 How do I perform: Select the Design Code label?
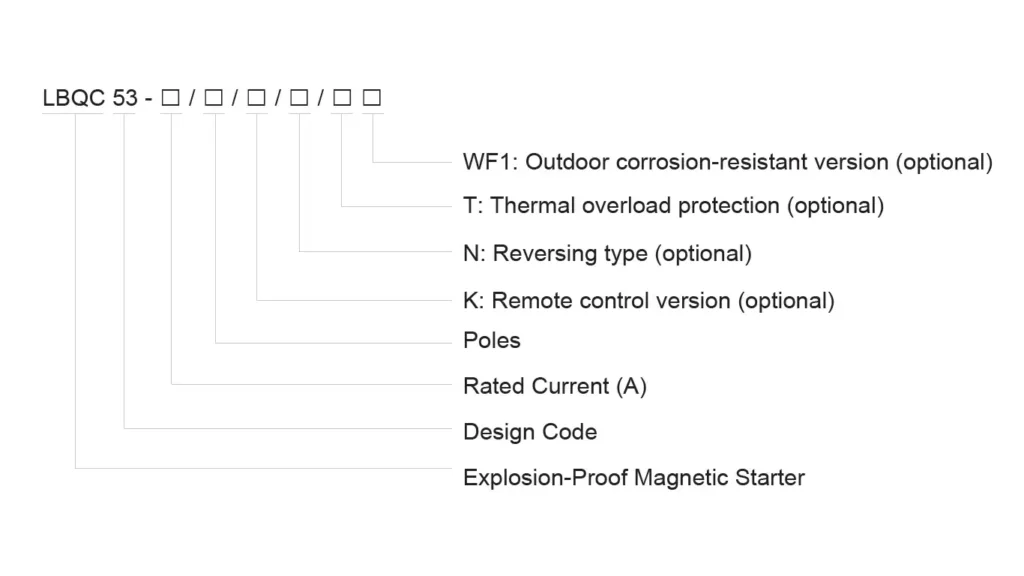click(x=529, y=432)
